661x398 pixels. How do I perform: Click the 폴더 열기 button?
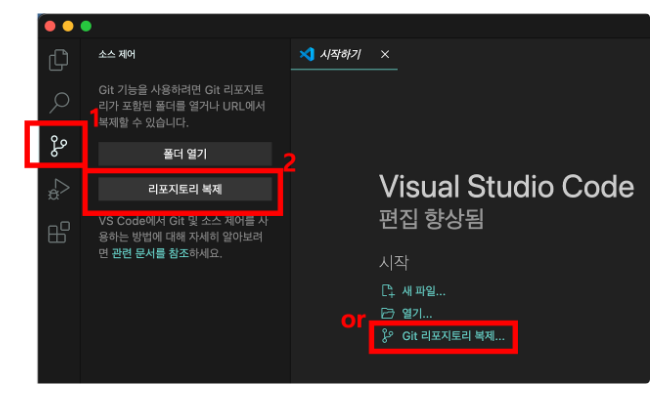point(185,154)
